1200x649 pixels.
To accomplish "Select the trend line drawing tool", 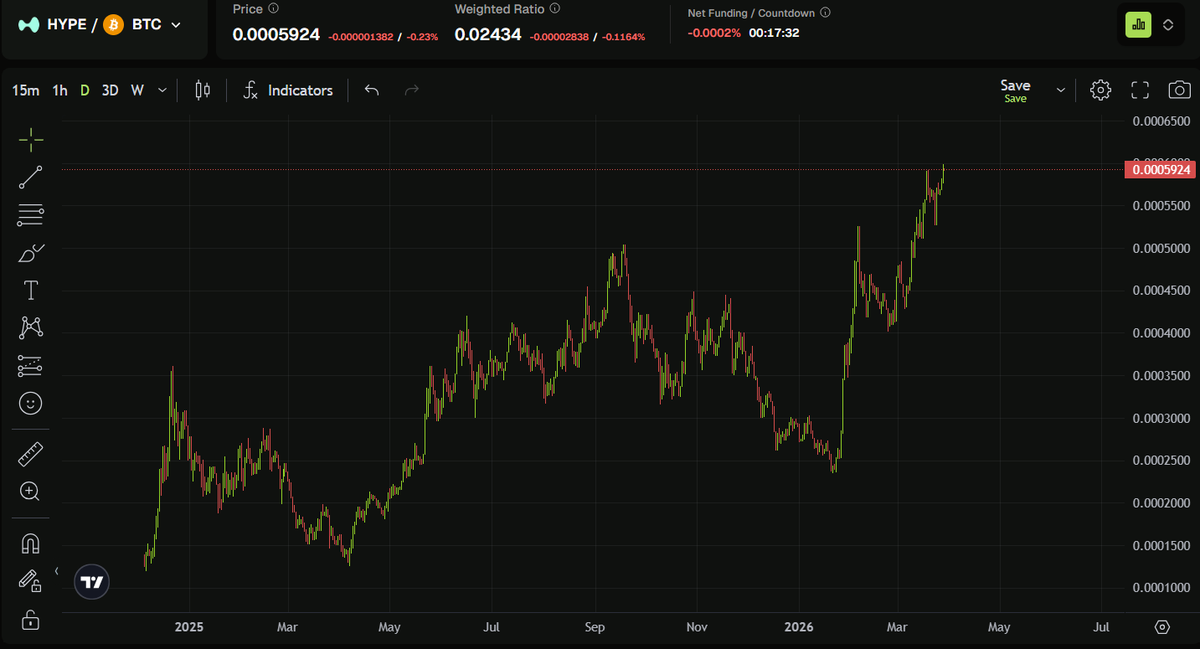I will (x=31, y=177).
